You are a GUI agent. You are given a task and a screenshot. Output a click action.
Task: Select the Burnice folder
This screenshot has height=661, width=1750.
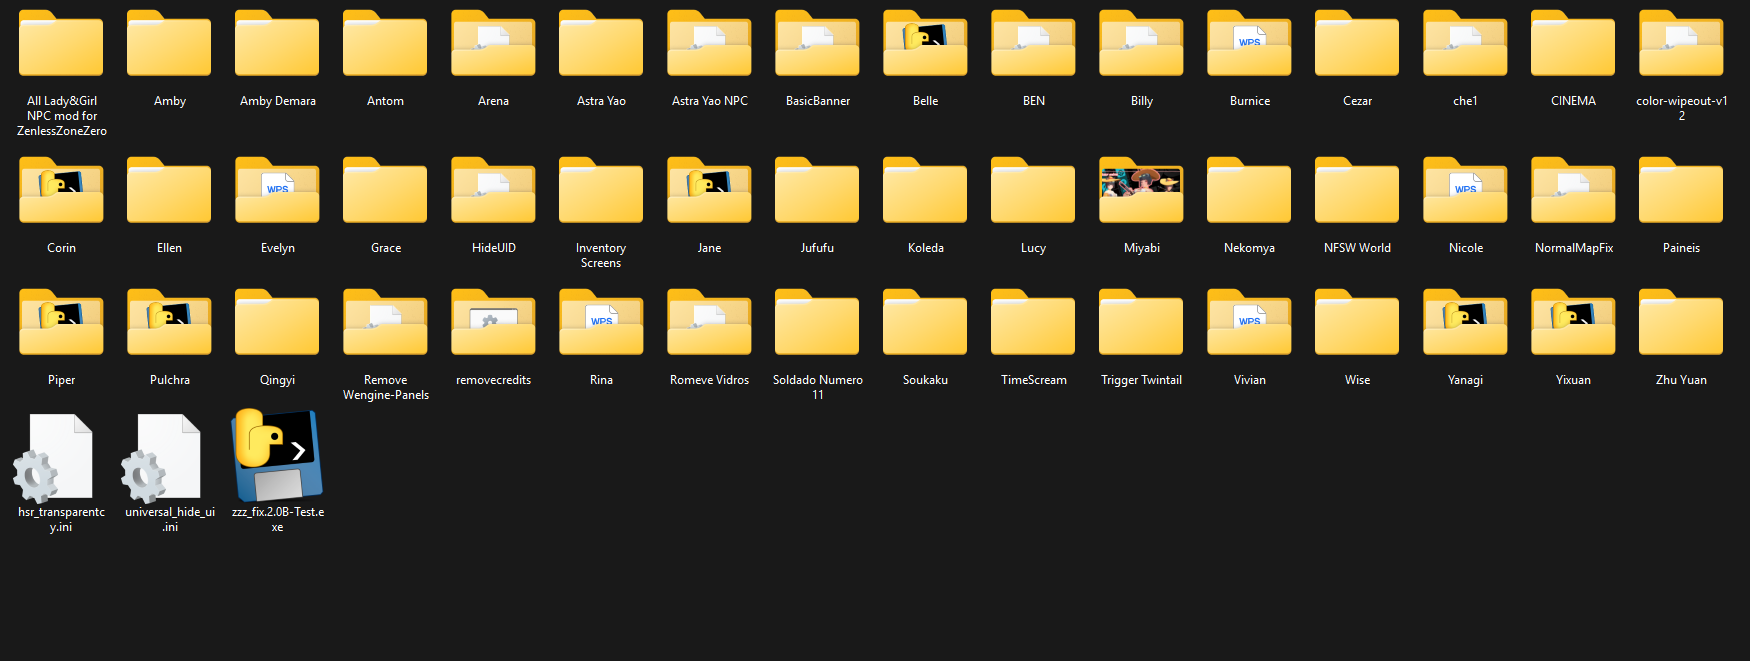pos(1249,44)
